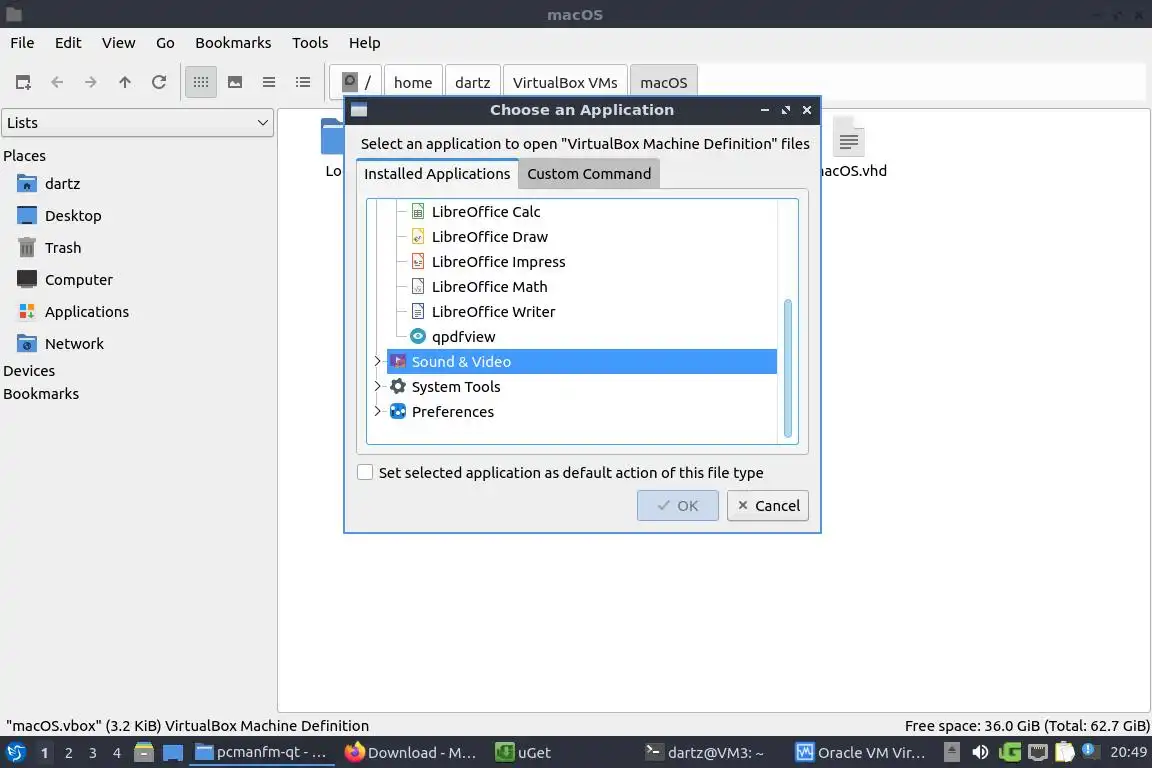Open the LXQt start menu
Screen dimensions: 1152x768
(x=15, y=753)
